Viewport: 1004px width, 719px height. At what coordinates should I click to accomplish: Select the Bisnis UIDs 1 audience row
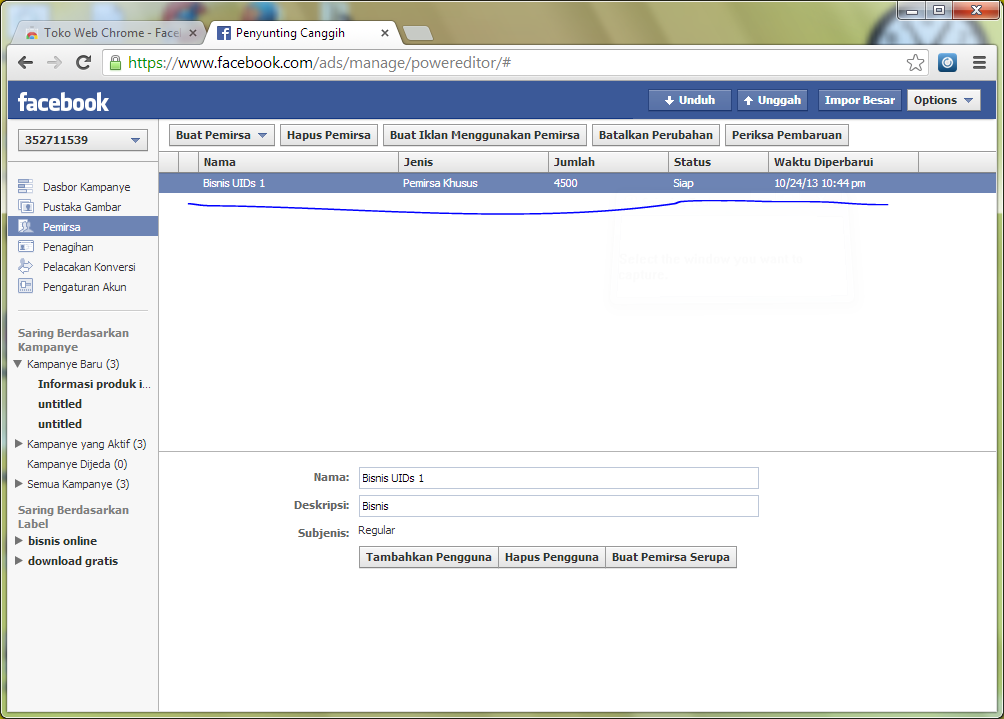[577, 183]
